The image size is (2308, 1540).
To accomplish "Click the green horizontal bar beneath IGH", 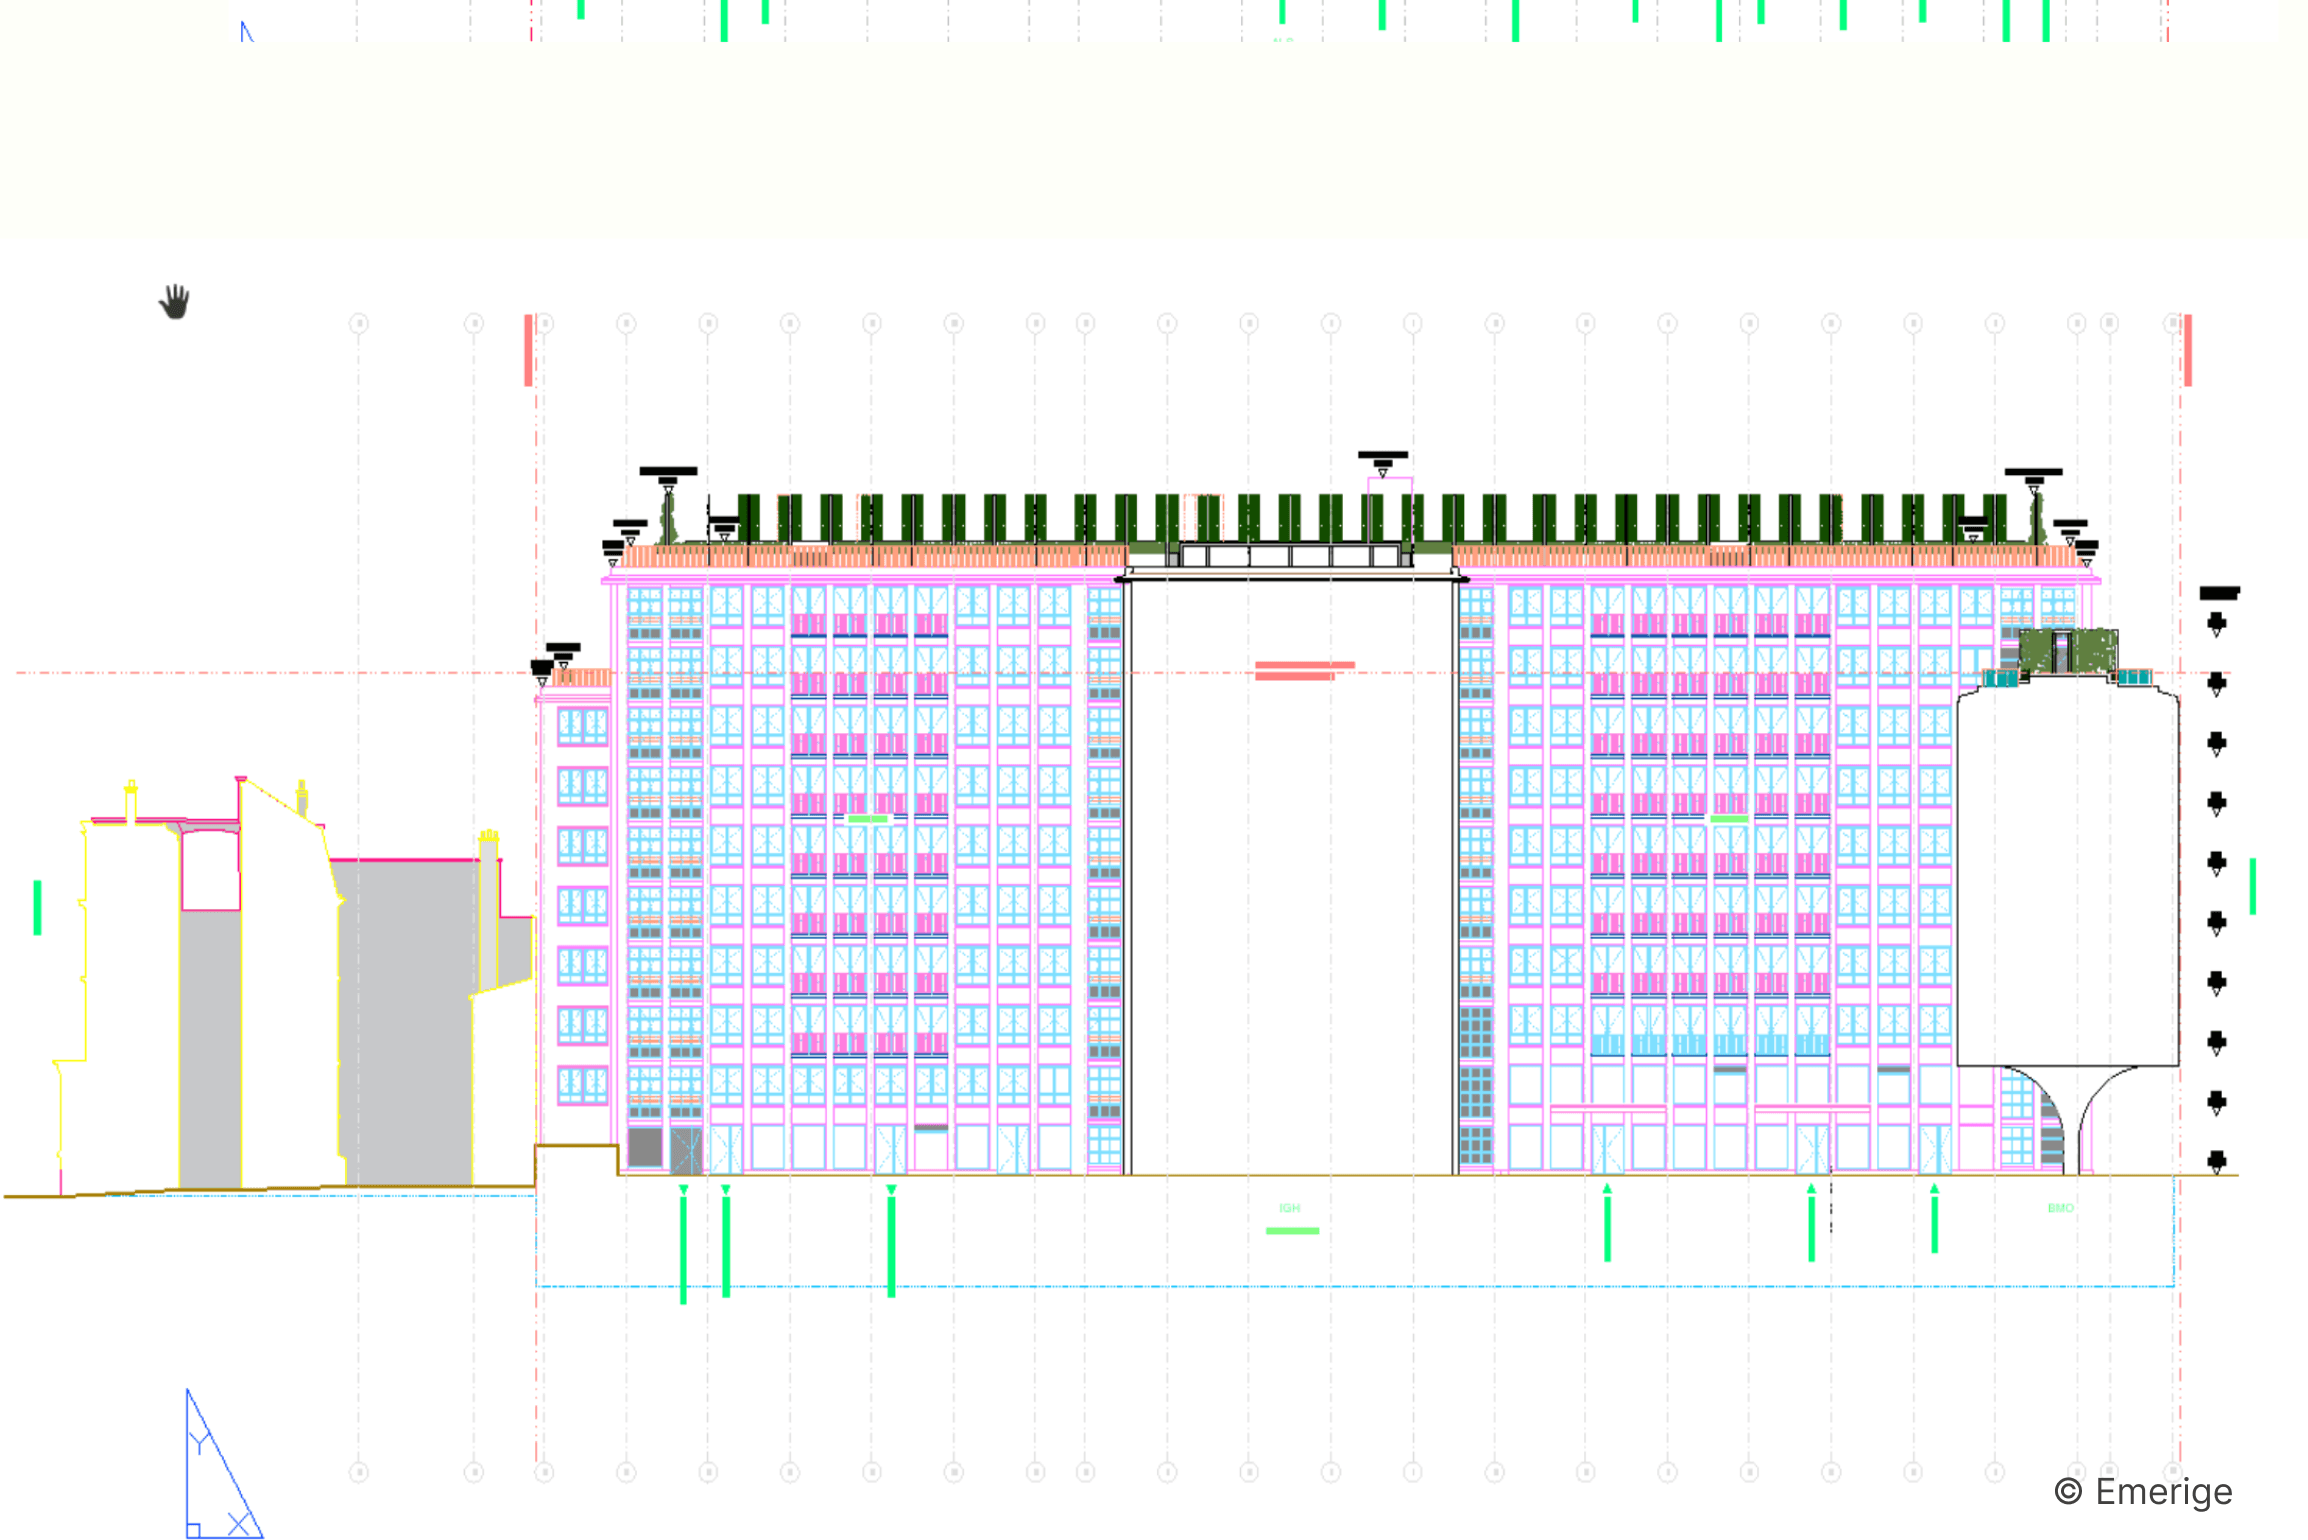I will (1292, 1231).
